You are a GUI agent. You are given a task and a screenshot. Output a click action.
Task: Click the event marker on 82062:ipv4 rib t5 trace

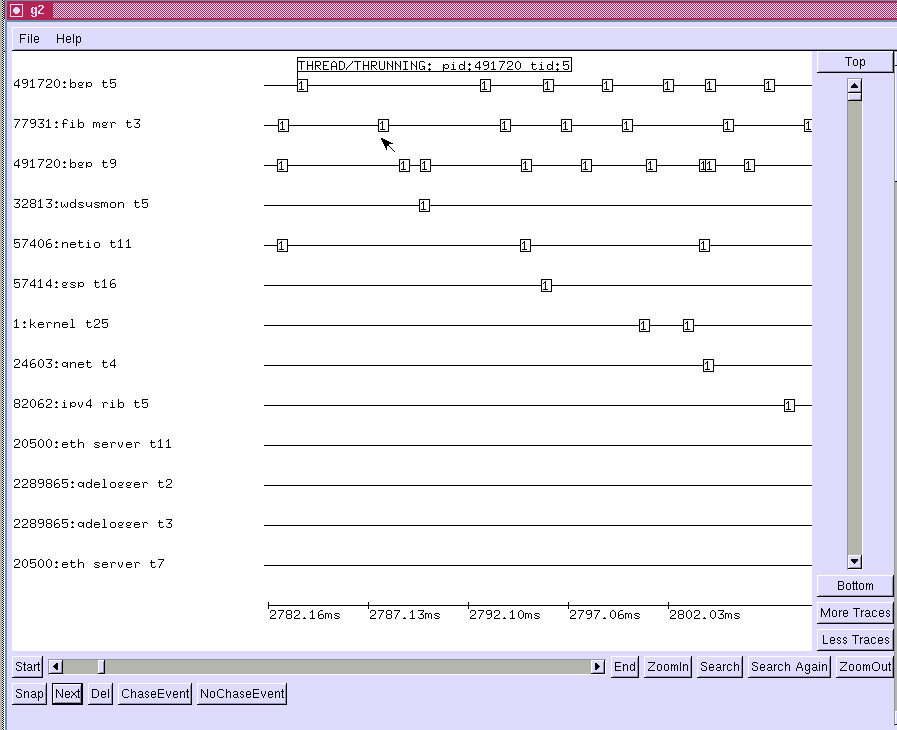[x=789, y=405]
